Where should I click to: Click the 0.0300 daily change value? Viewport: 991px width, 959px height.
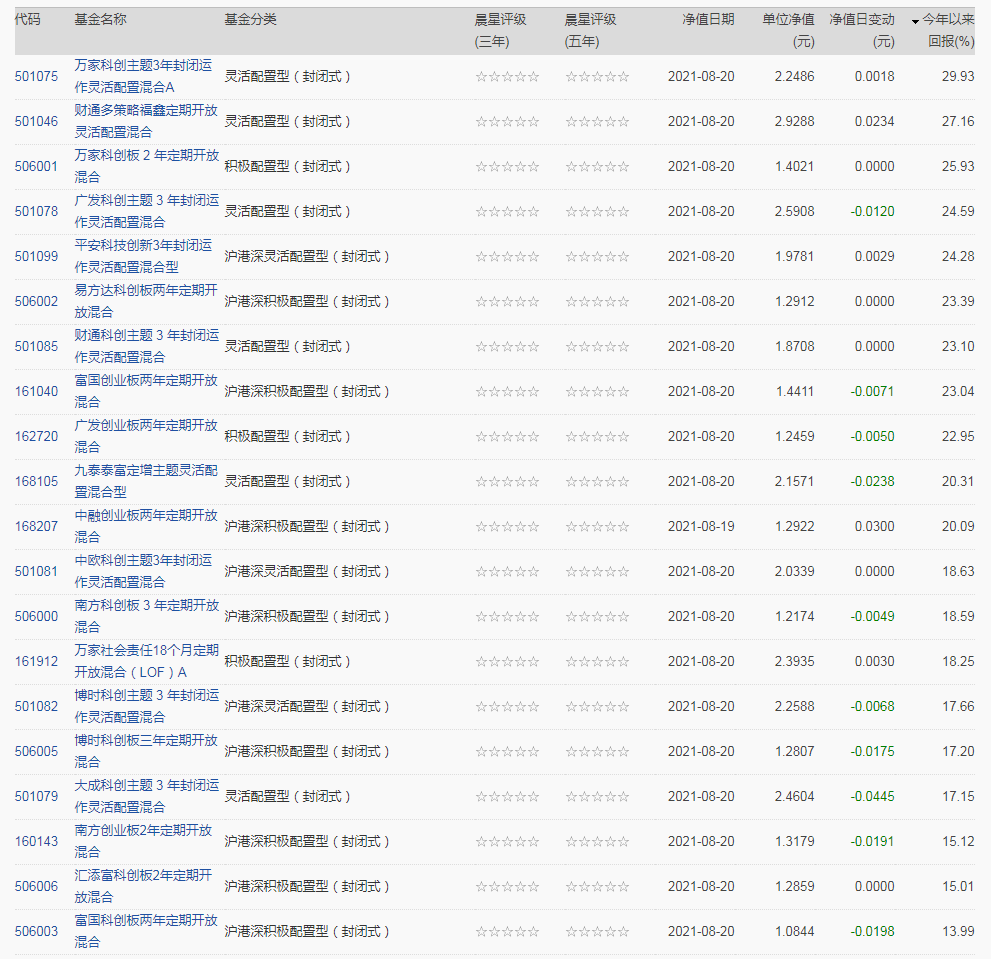(x=875, y=526)
